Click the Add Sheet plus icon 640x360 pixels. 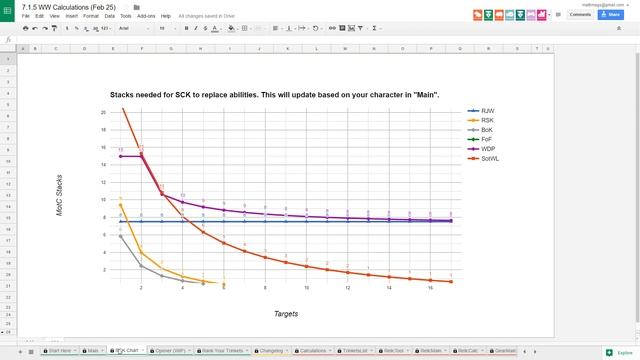pos(20,351)
